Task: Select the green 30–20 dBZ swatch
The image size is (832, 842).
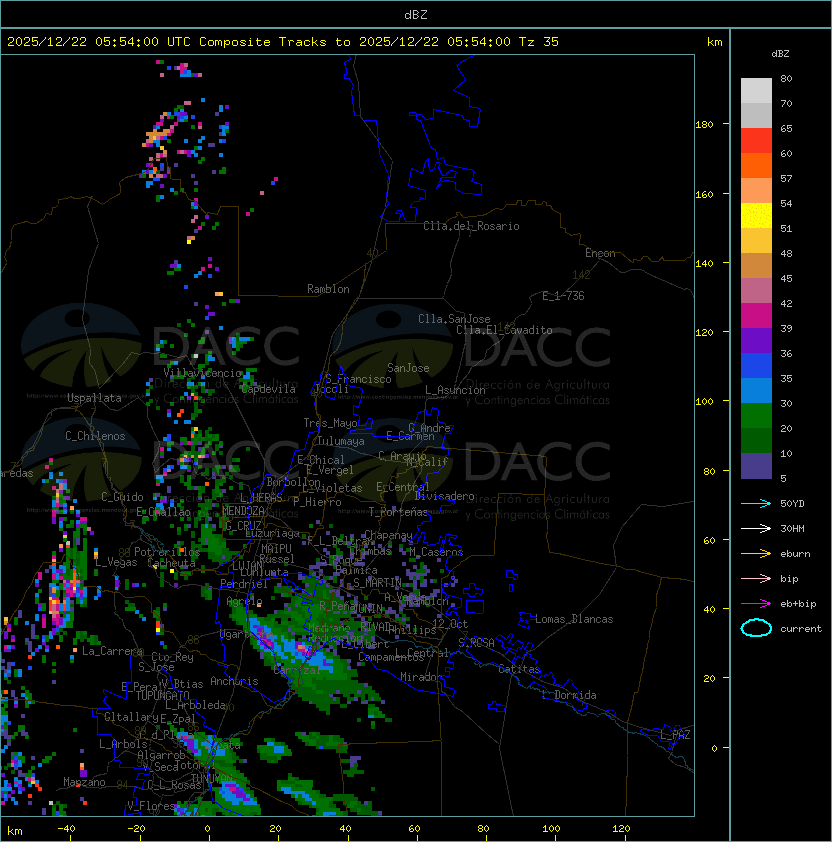Action: coord(756,416)
